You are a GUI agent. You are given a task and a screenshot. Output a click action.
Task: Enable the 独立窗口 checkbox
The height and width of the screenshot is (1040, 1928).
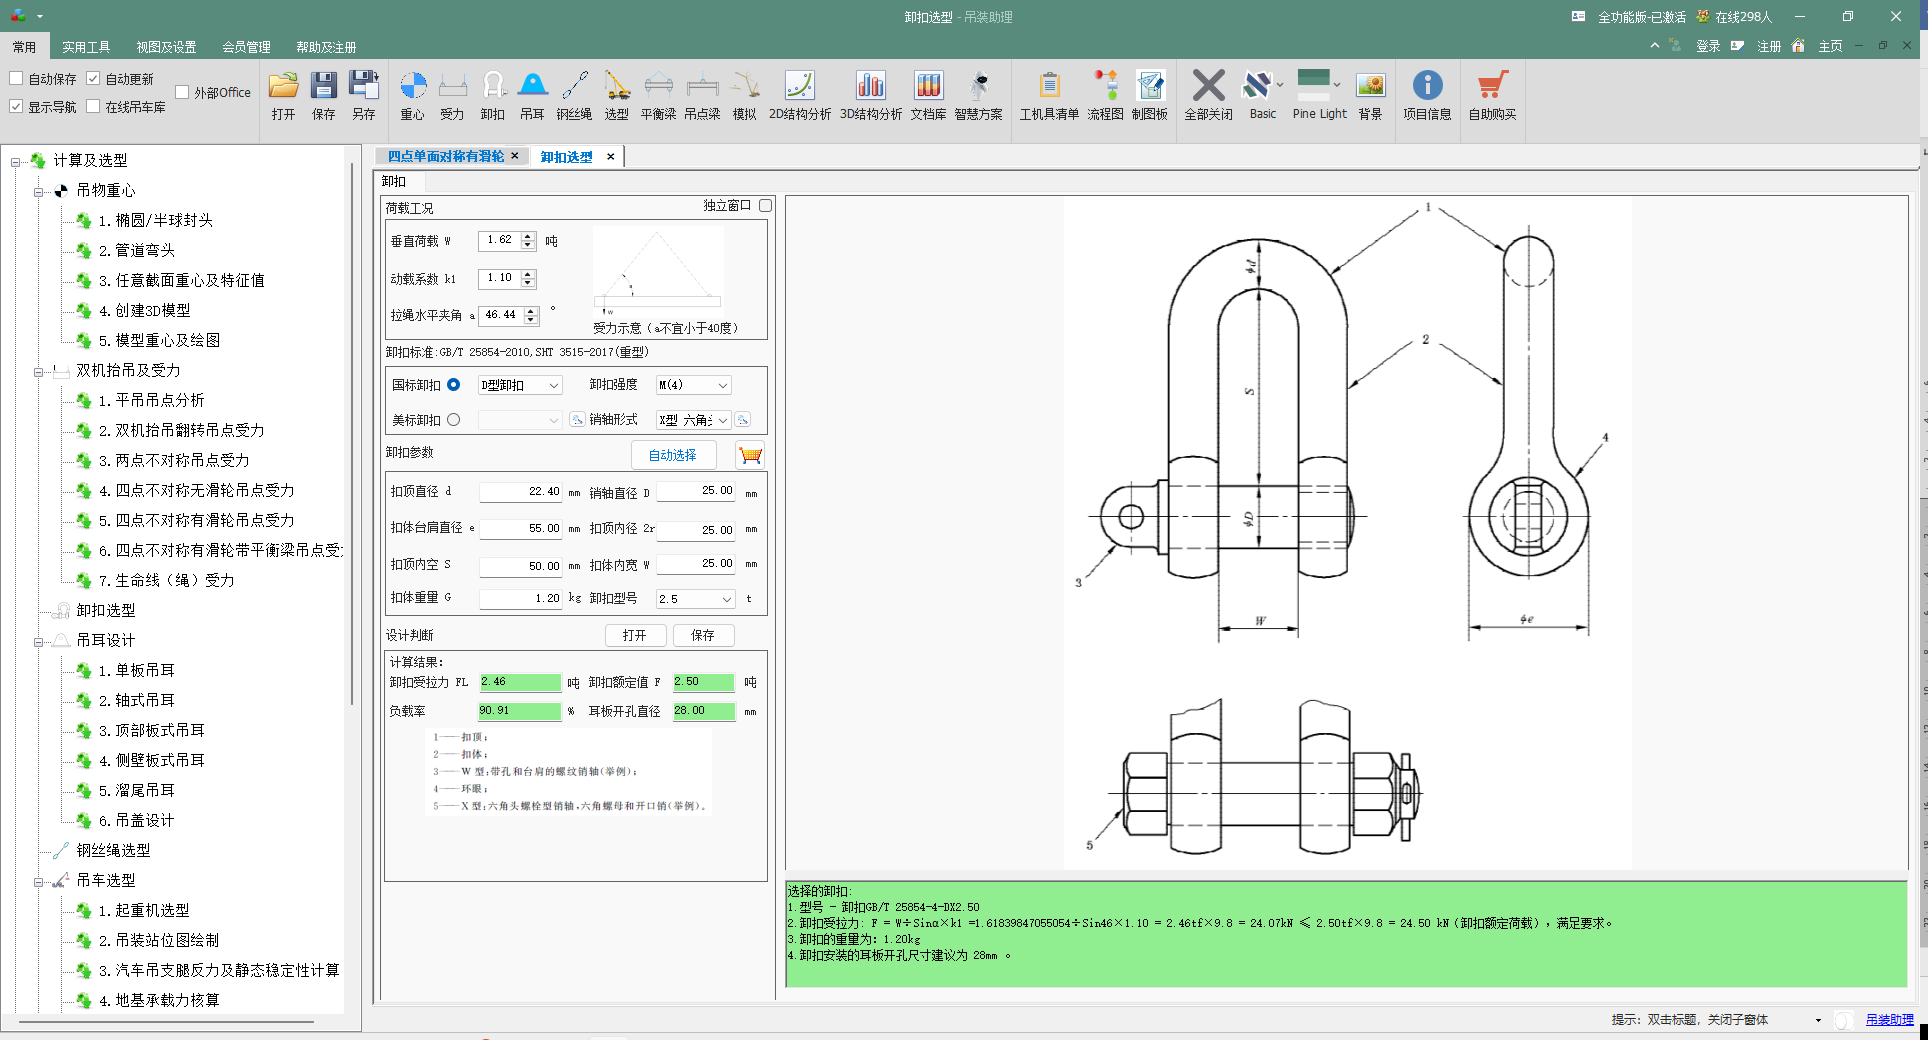click(x=766, y=205)
